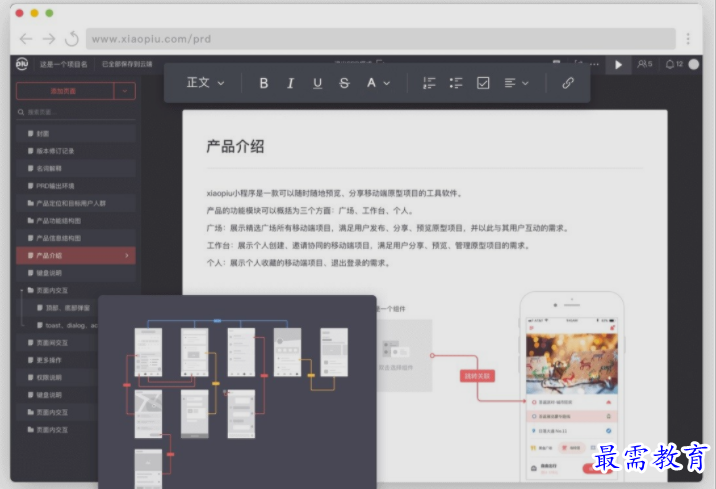
Task: Click the red 跳转关联 link label
Action: click(477, 376)
